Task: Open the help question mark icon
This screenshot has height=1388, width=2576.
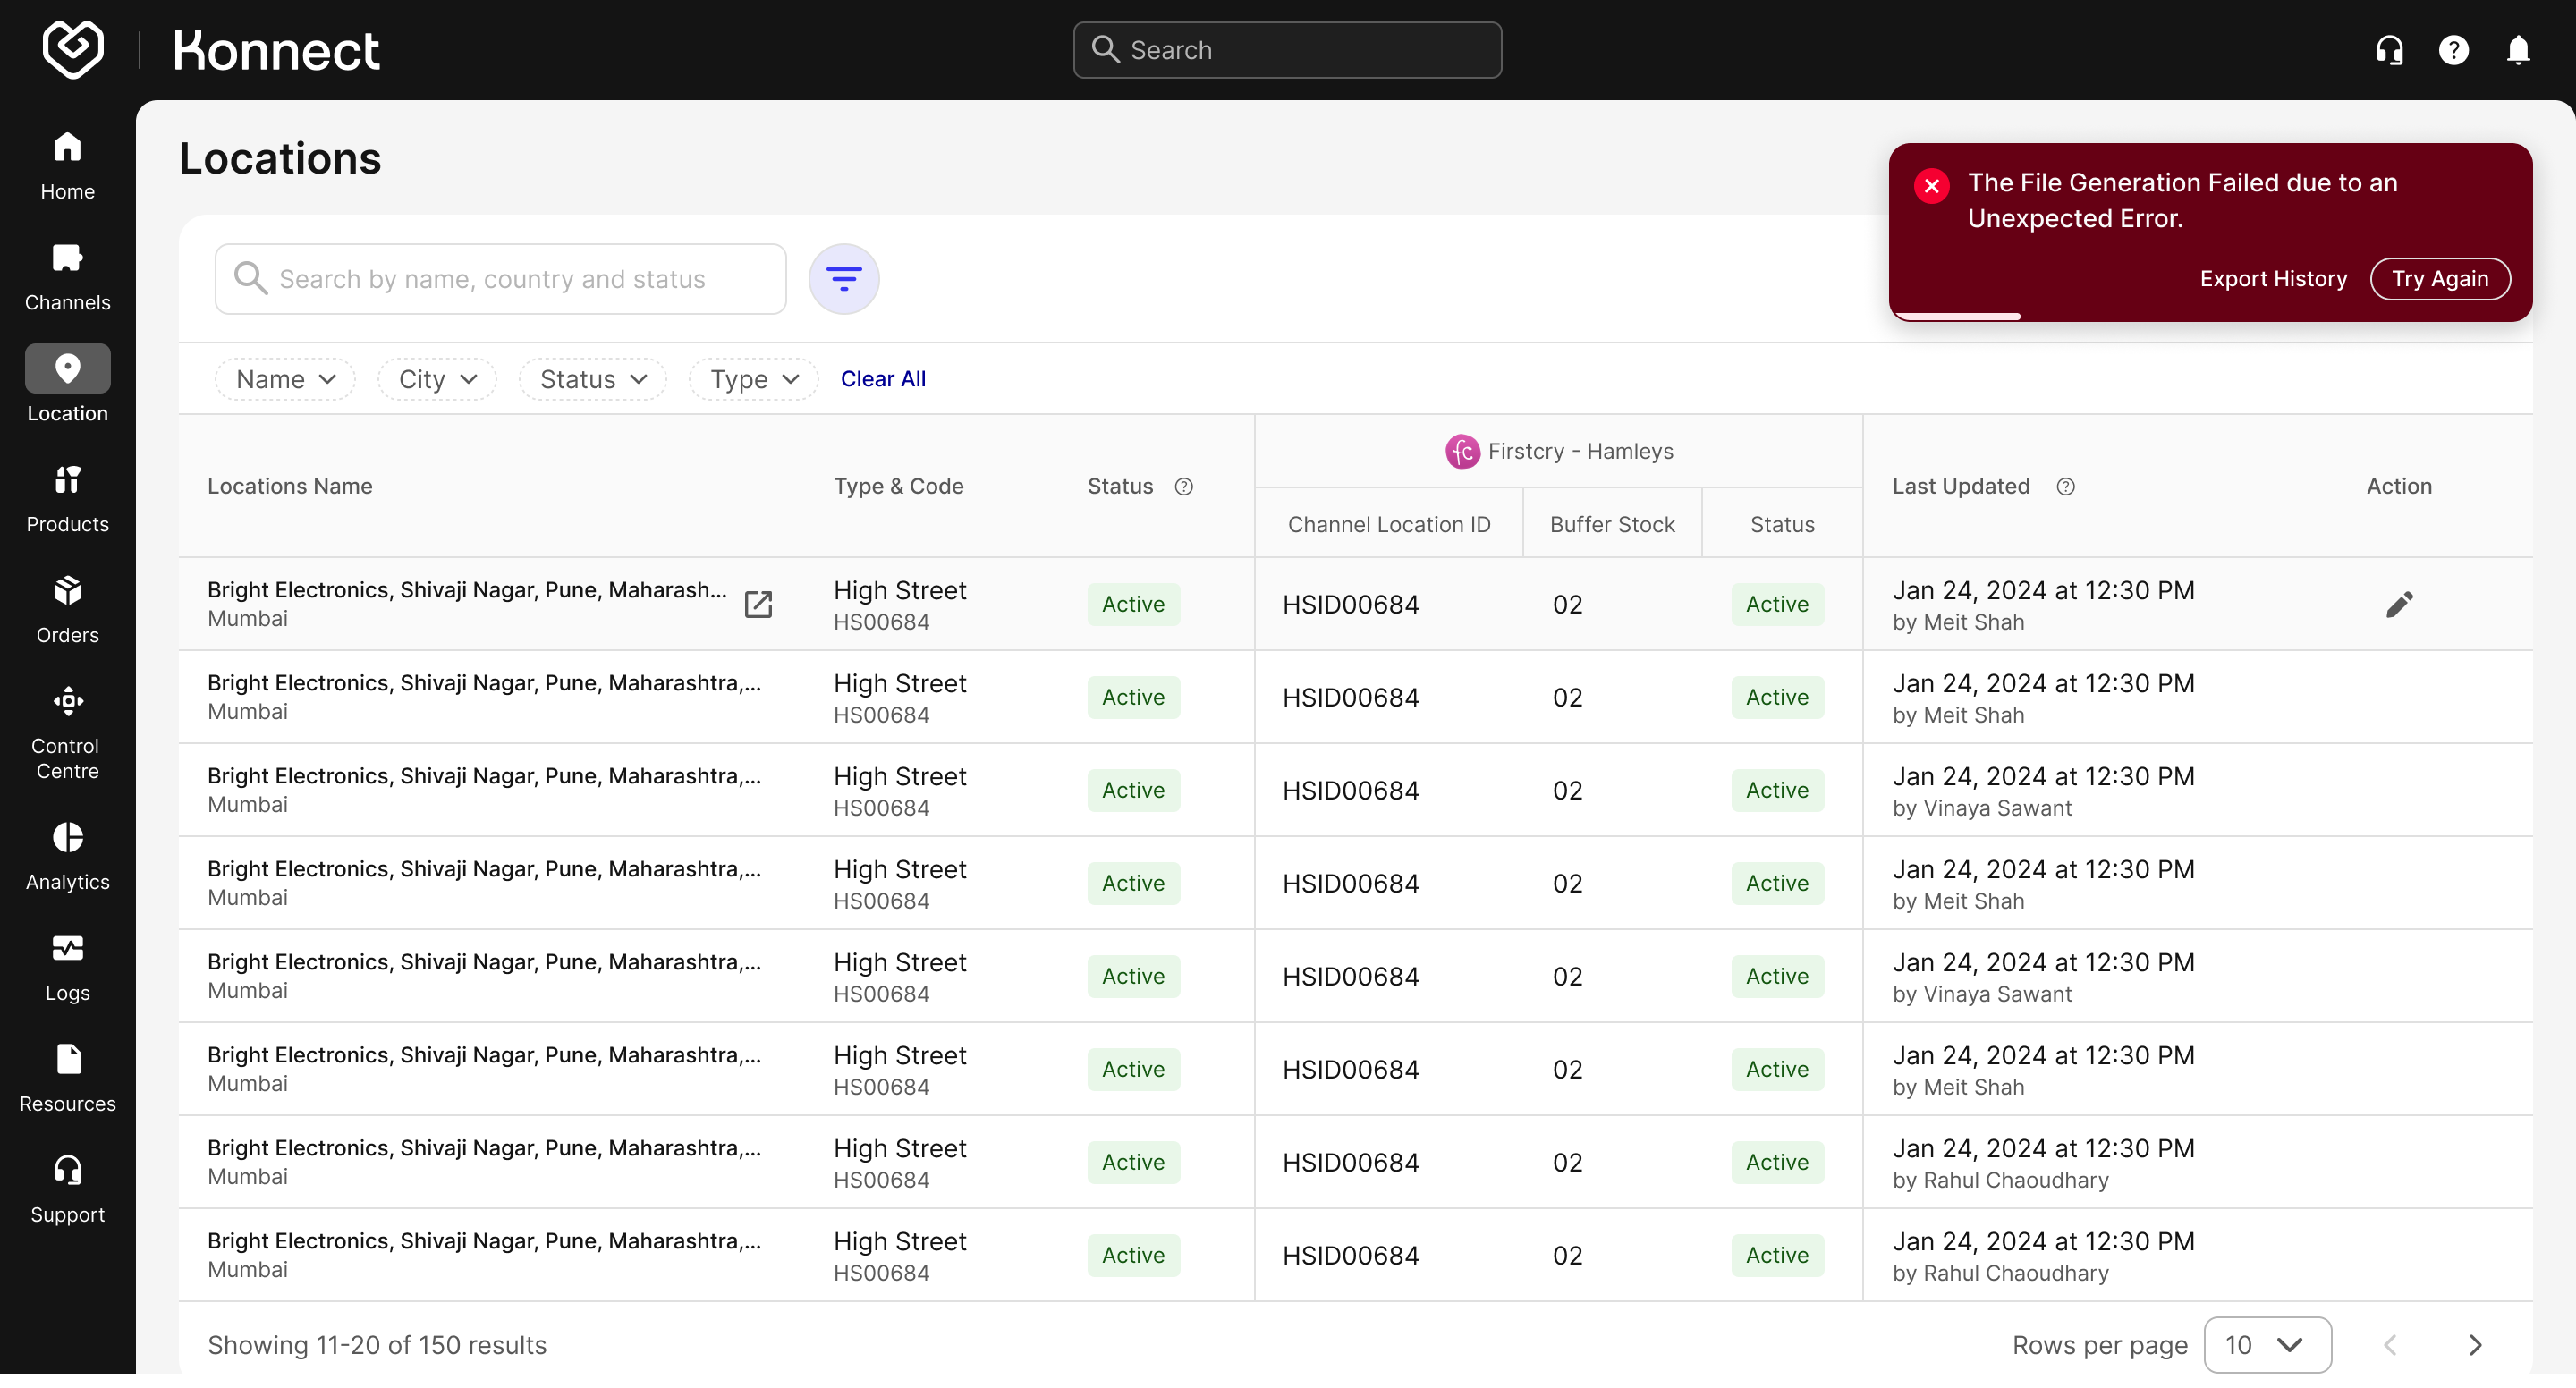Action: point(2454,50)
